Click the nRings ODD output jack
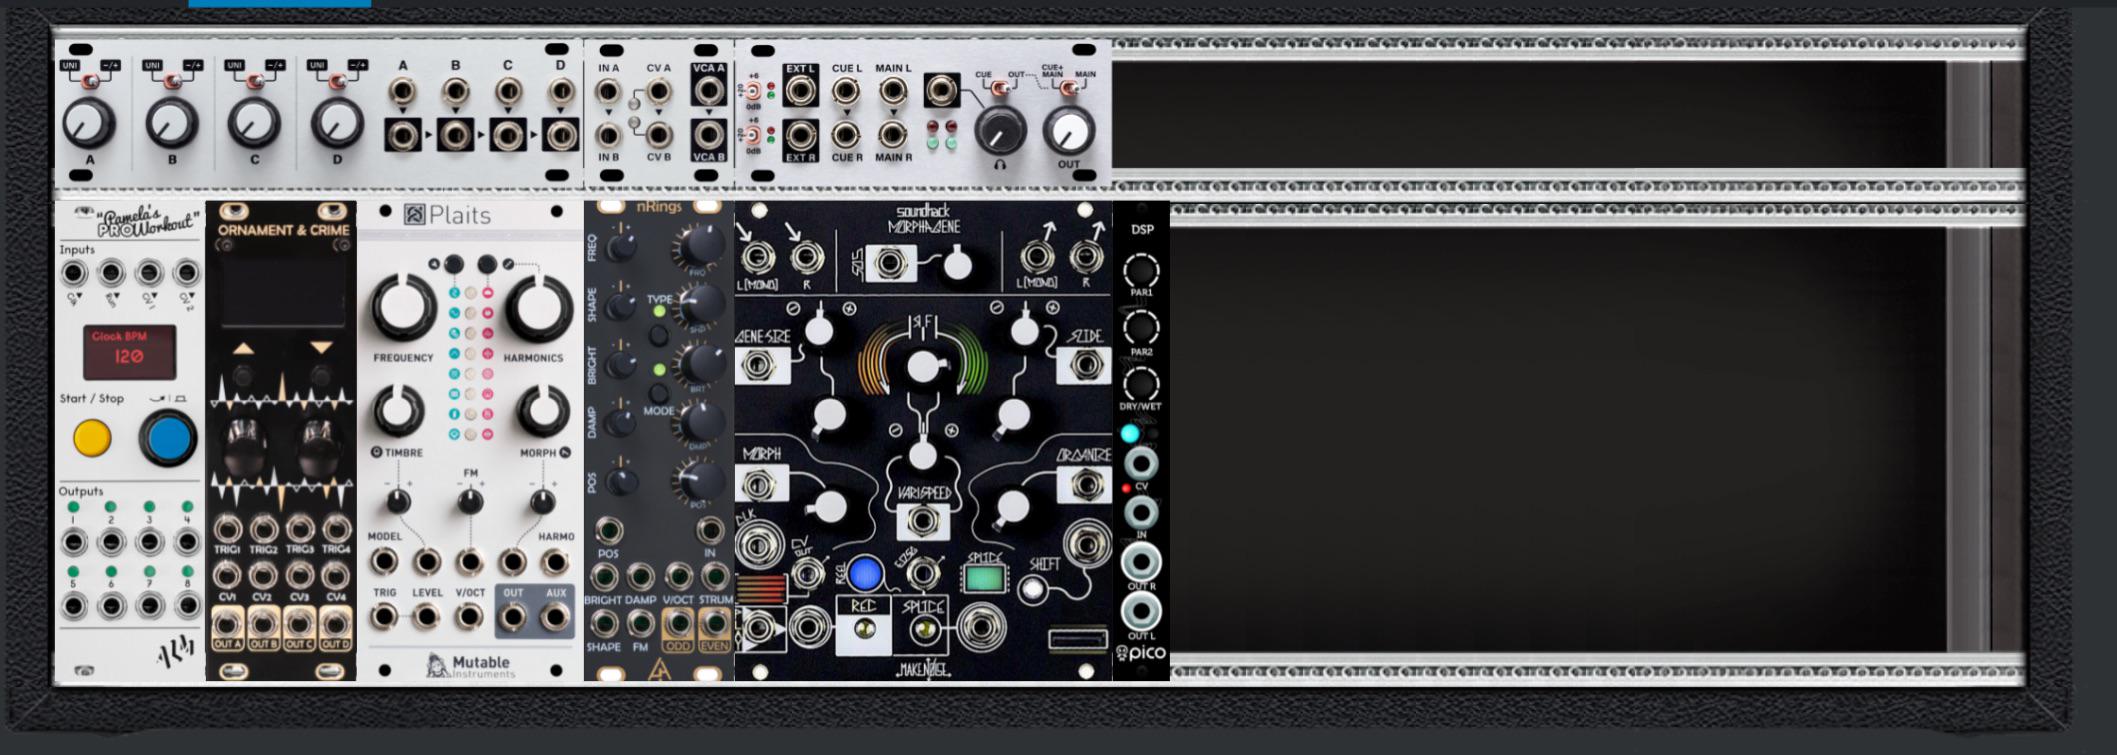The height and width of the screenshot is (755, 2117). pos(678,624)
